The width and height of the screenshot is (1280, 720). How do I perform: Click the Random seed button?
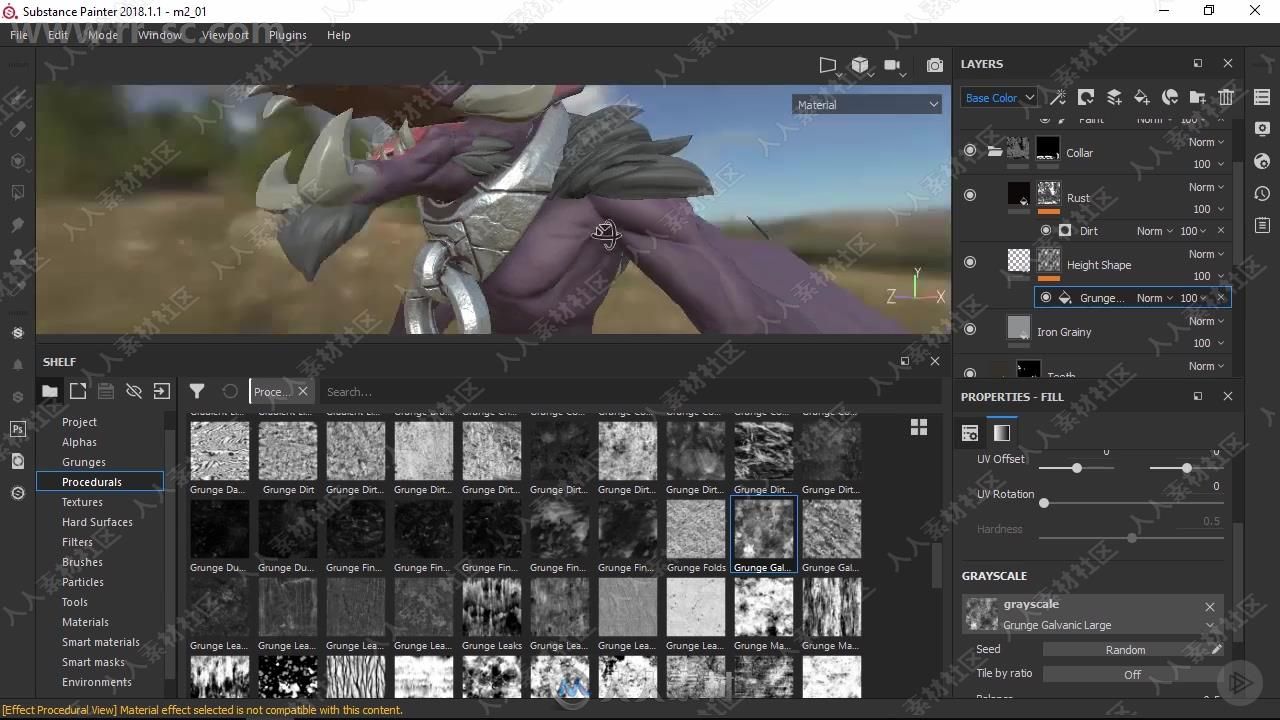[x=1126, y=650]
